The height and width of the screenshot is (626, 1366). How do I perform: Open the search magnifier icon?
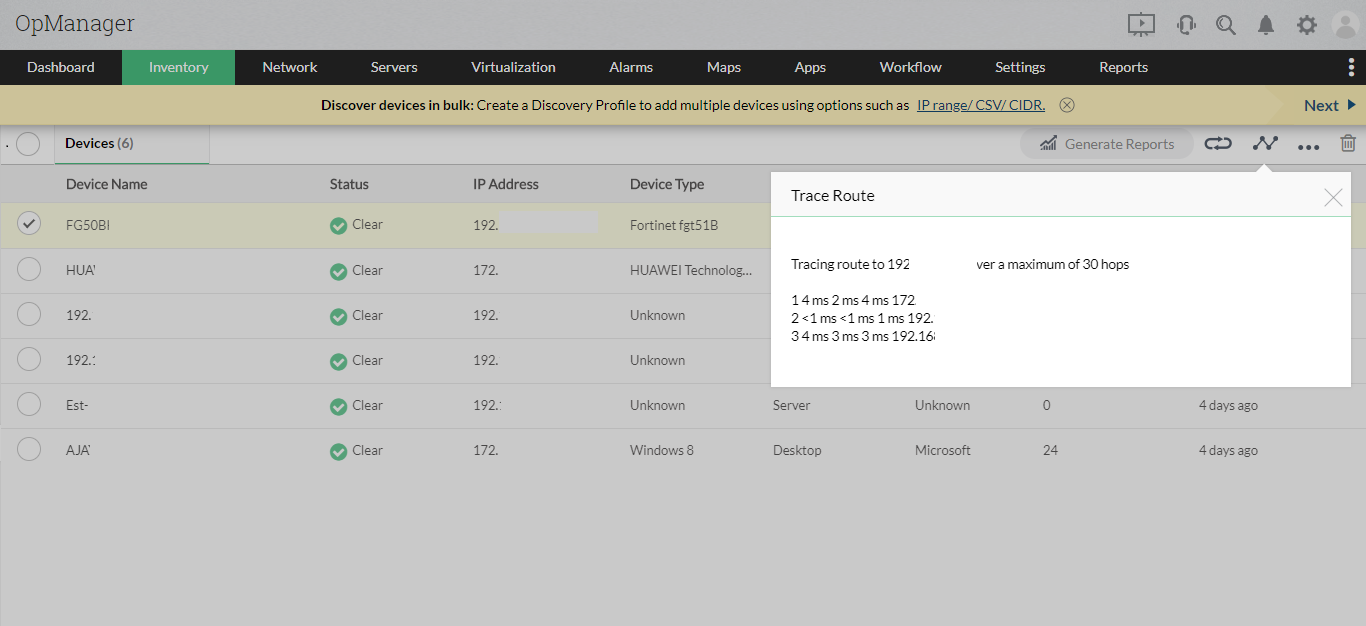1226,25
